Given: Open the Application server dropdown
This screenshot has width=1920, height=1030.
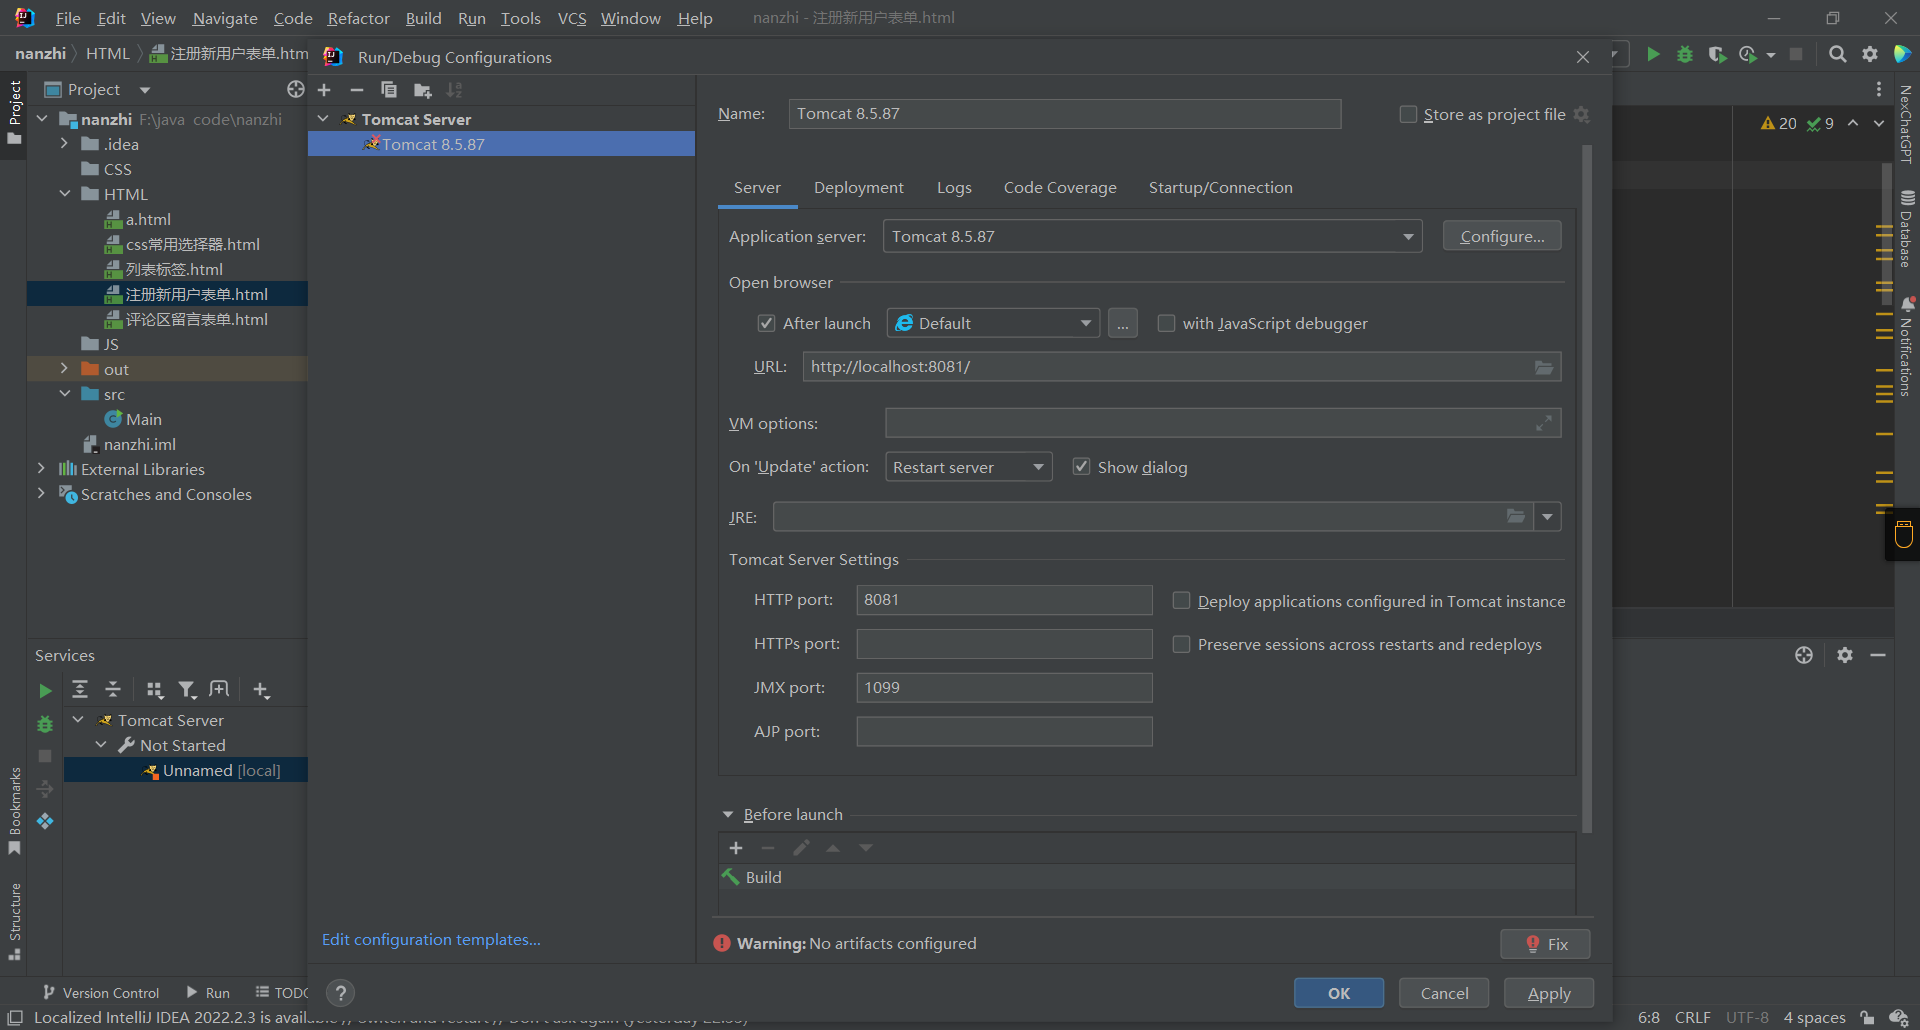Looking at the screenshot, I should click(1408, 237).
